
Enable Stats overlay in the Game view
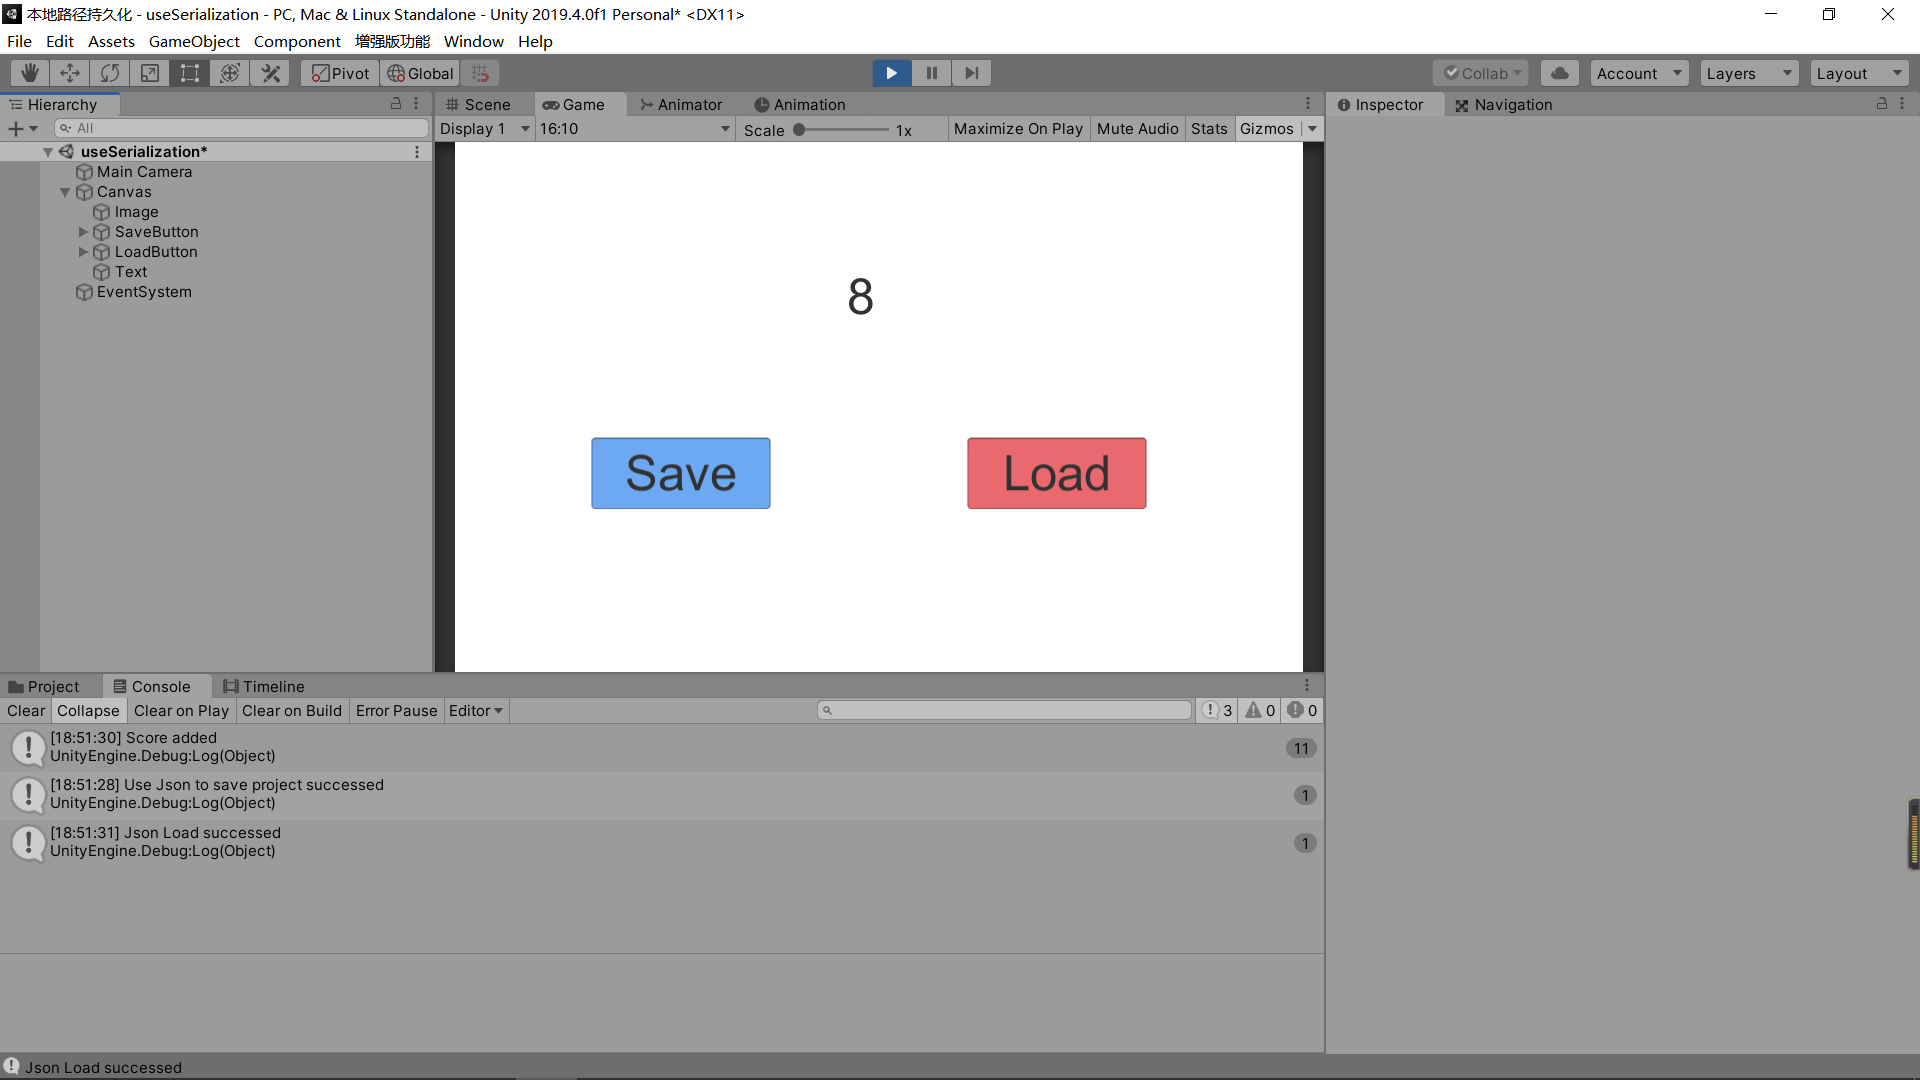1209,128
